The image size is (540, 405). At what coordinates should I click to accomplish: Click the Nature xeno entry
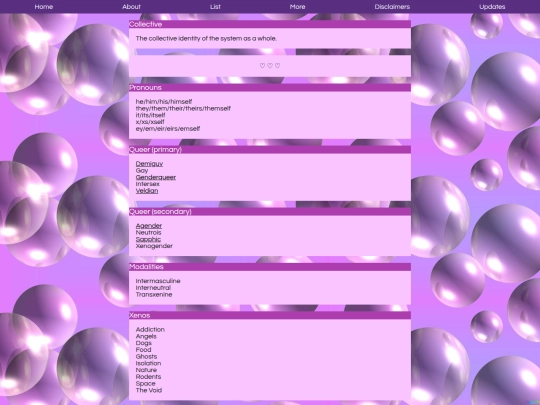(146, 370)
